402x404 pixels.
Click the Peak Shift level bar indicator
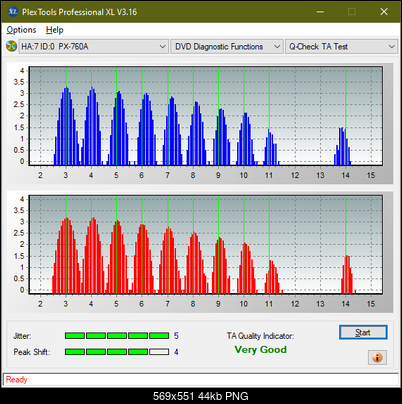tap(117, 352)
